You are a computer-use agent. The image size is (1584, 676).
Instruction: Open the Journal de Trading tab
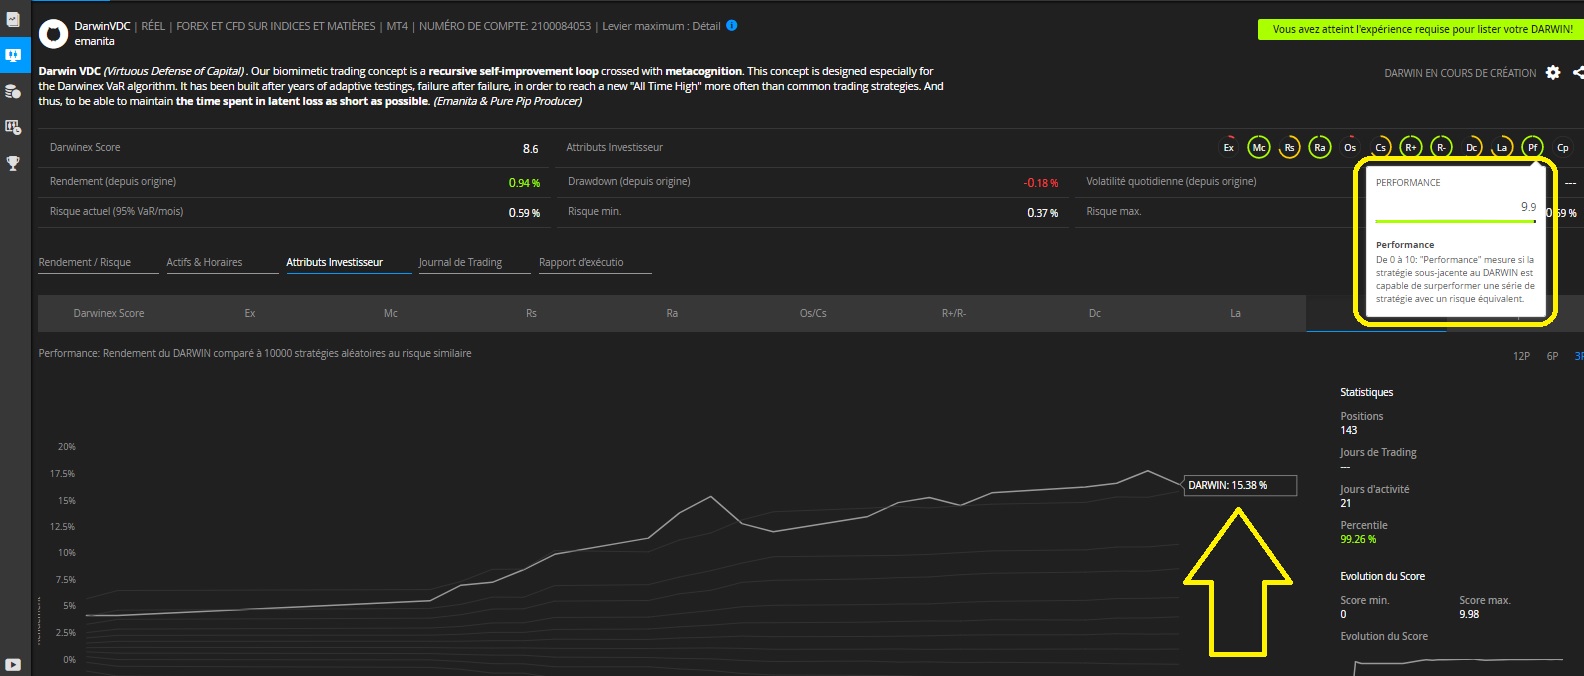pyautogui.click(x=460, y=263)
